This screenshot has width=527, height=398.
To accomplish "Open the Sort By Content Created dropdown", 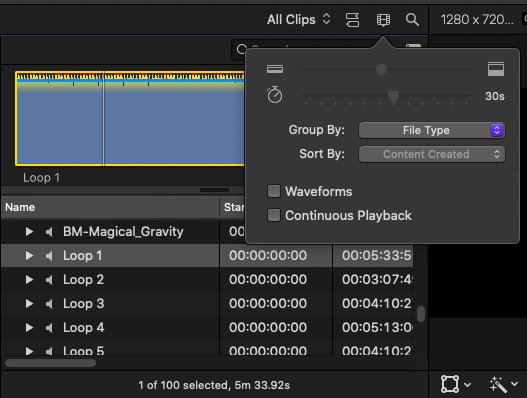I will 432,154.
